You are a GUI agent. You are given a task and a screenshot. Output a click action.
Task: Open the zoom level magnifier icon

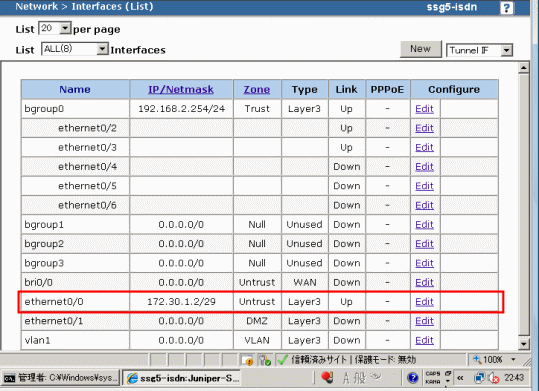click(477, 360)
